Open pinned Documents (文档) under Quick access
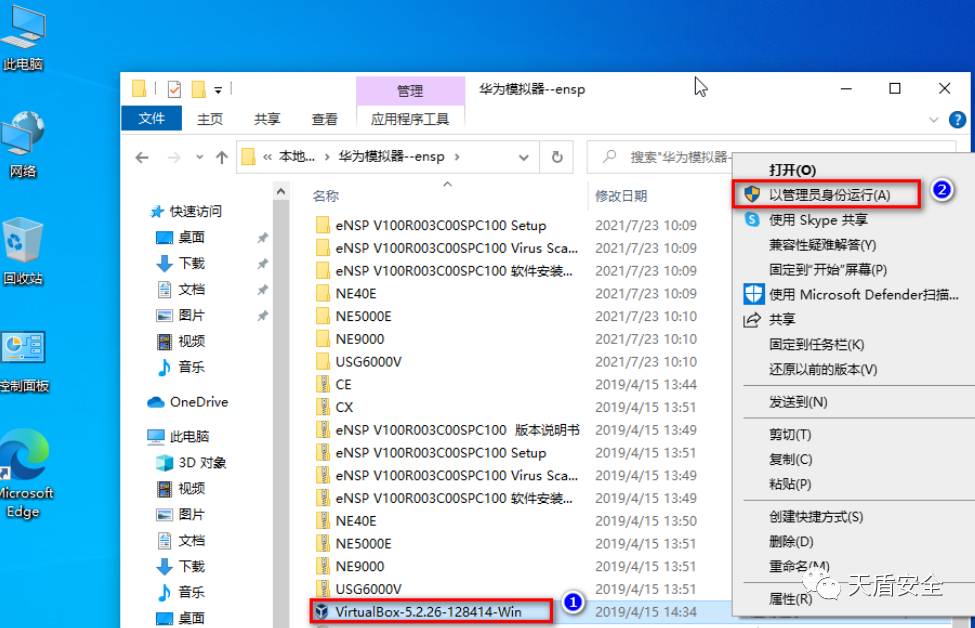 [x=180, y=289]
